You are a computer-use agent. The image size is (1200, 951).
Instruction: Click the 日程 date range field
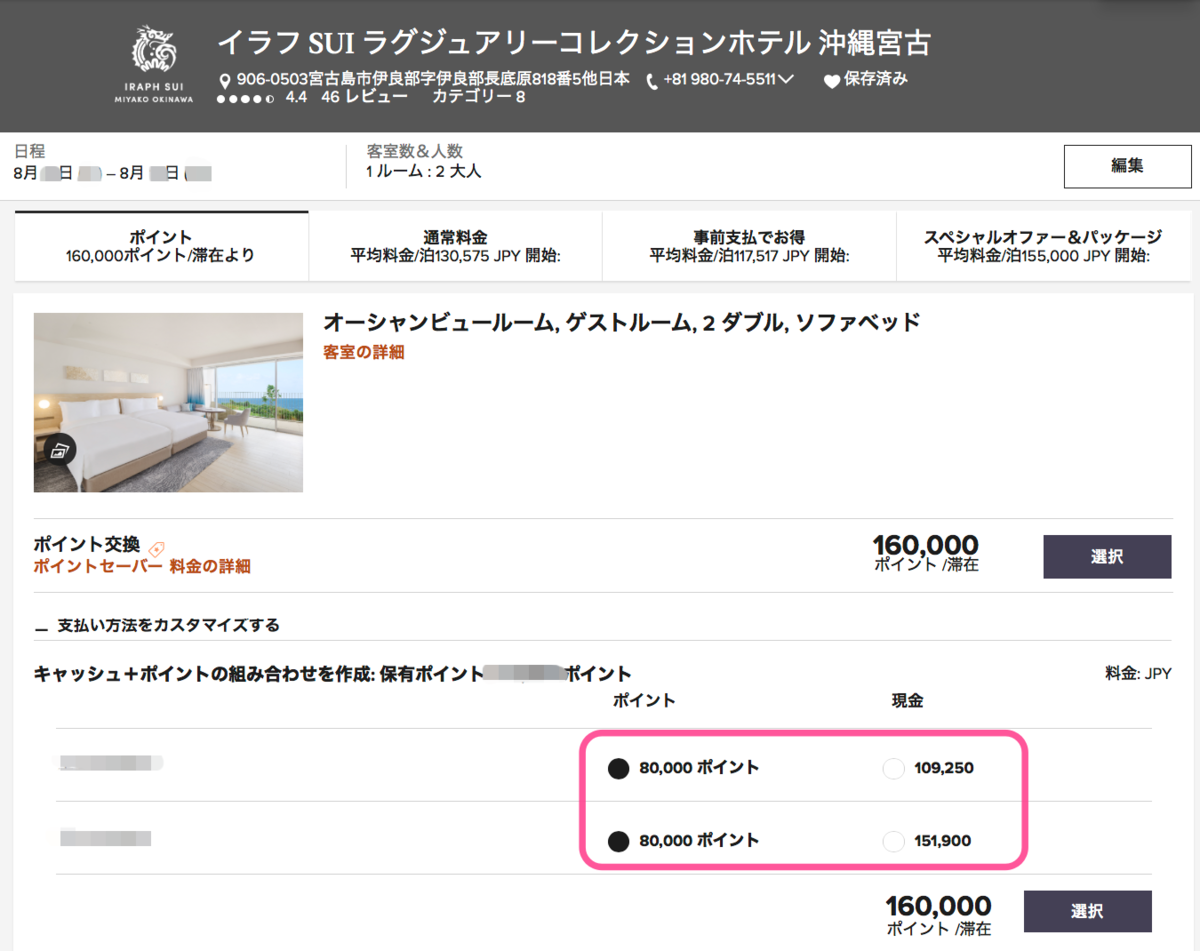[112, 173]
